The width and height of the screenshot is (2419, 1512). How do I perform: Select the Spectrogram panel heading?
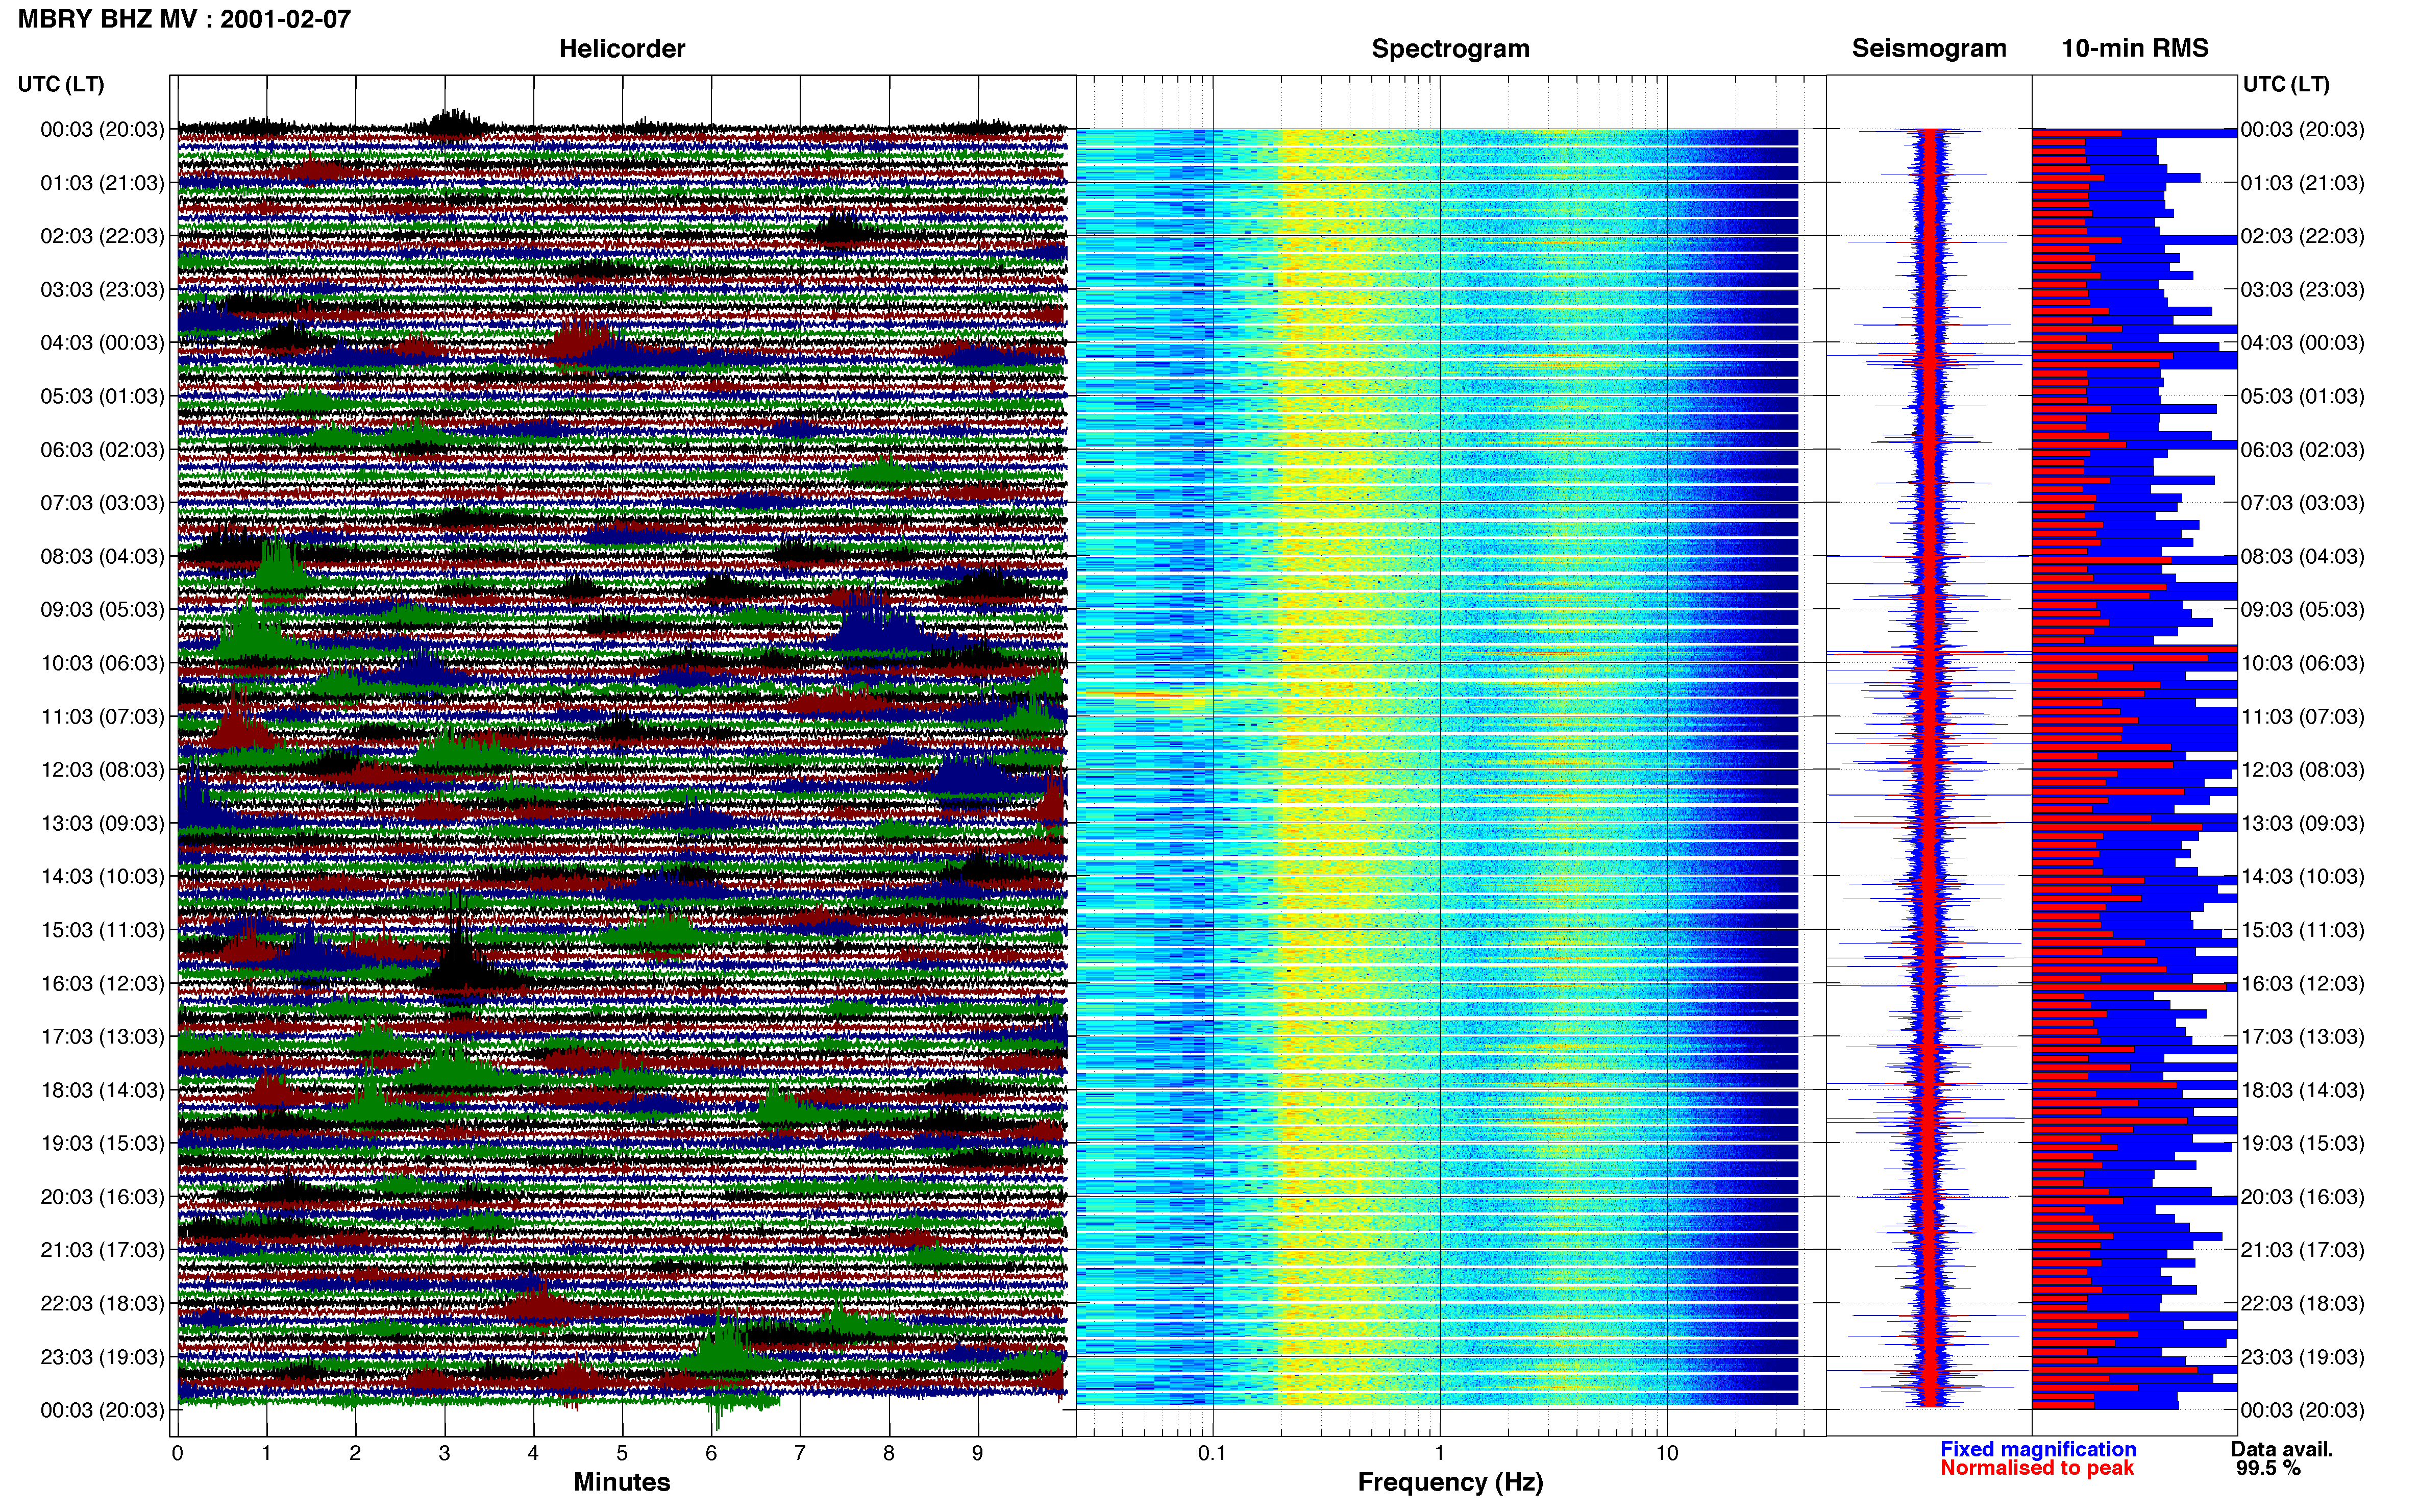click(1450, 48)
